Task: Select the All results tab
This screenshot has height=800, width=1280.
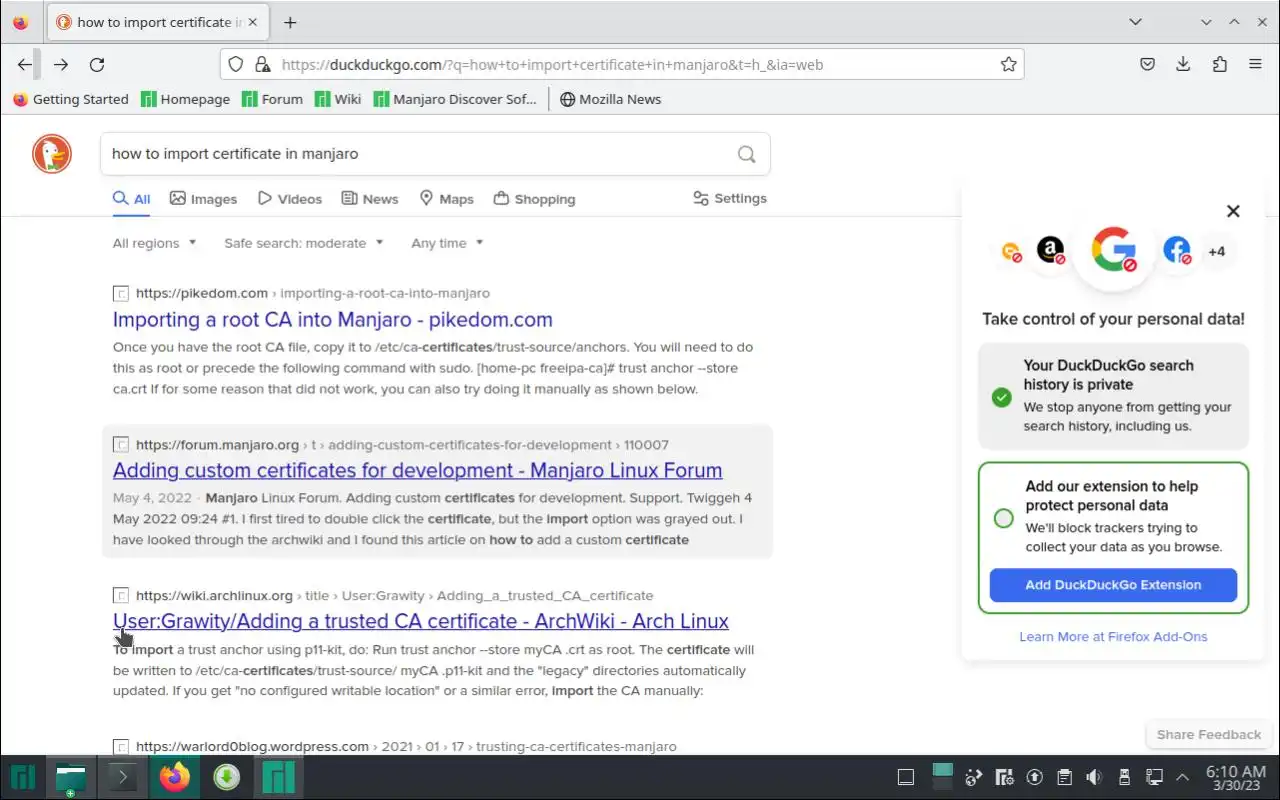Action: point(131,199)
